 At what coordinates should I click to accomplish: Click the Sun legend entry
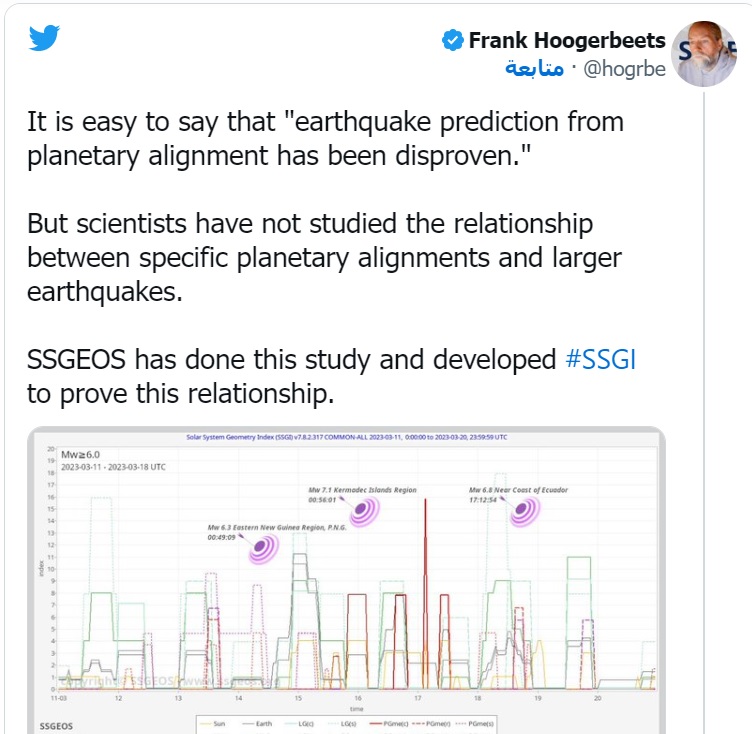[216, 722]
